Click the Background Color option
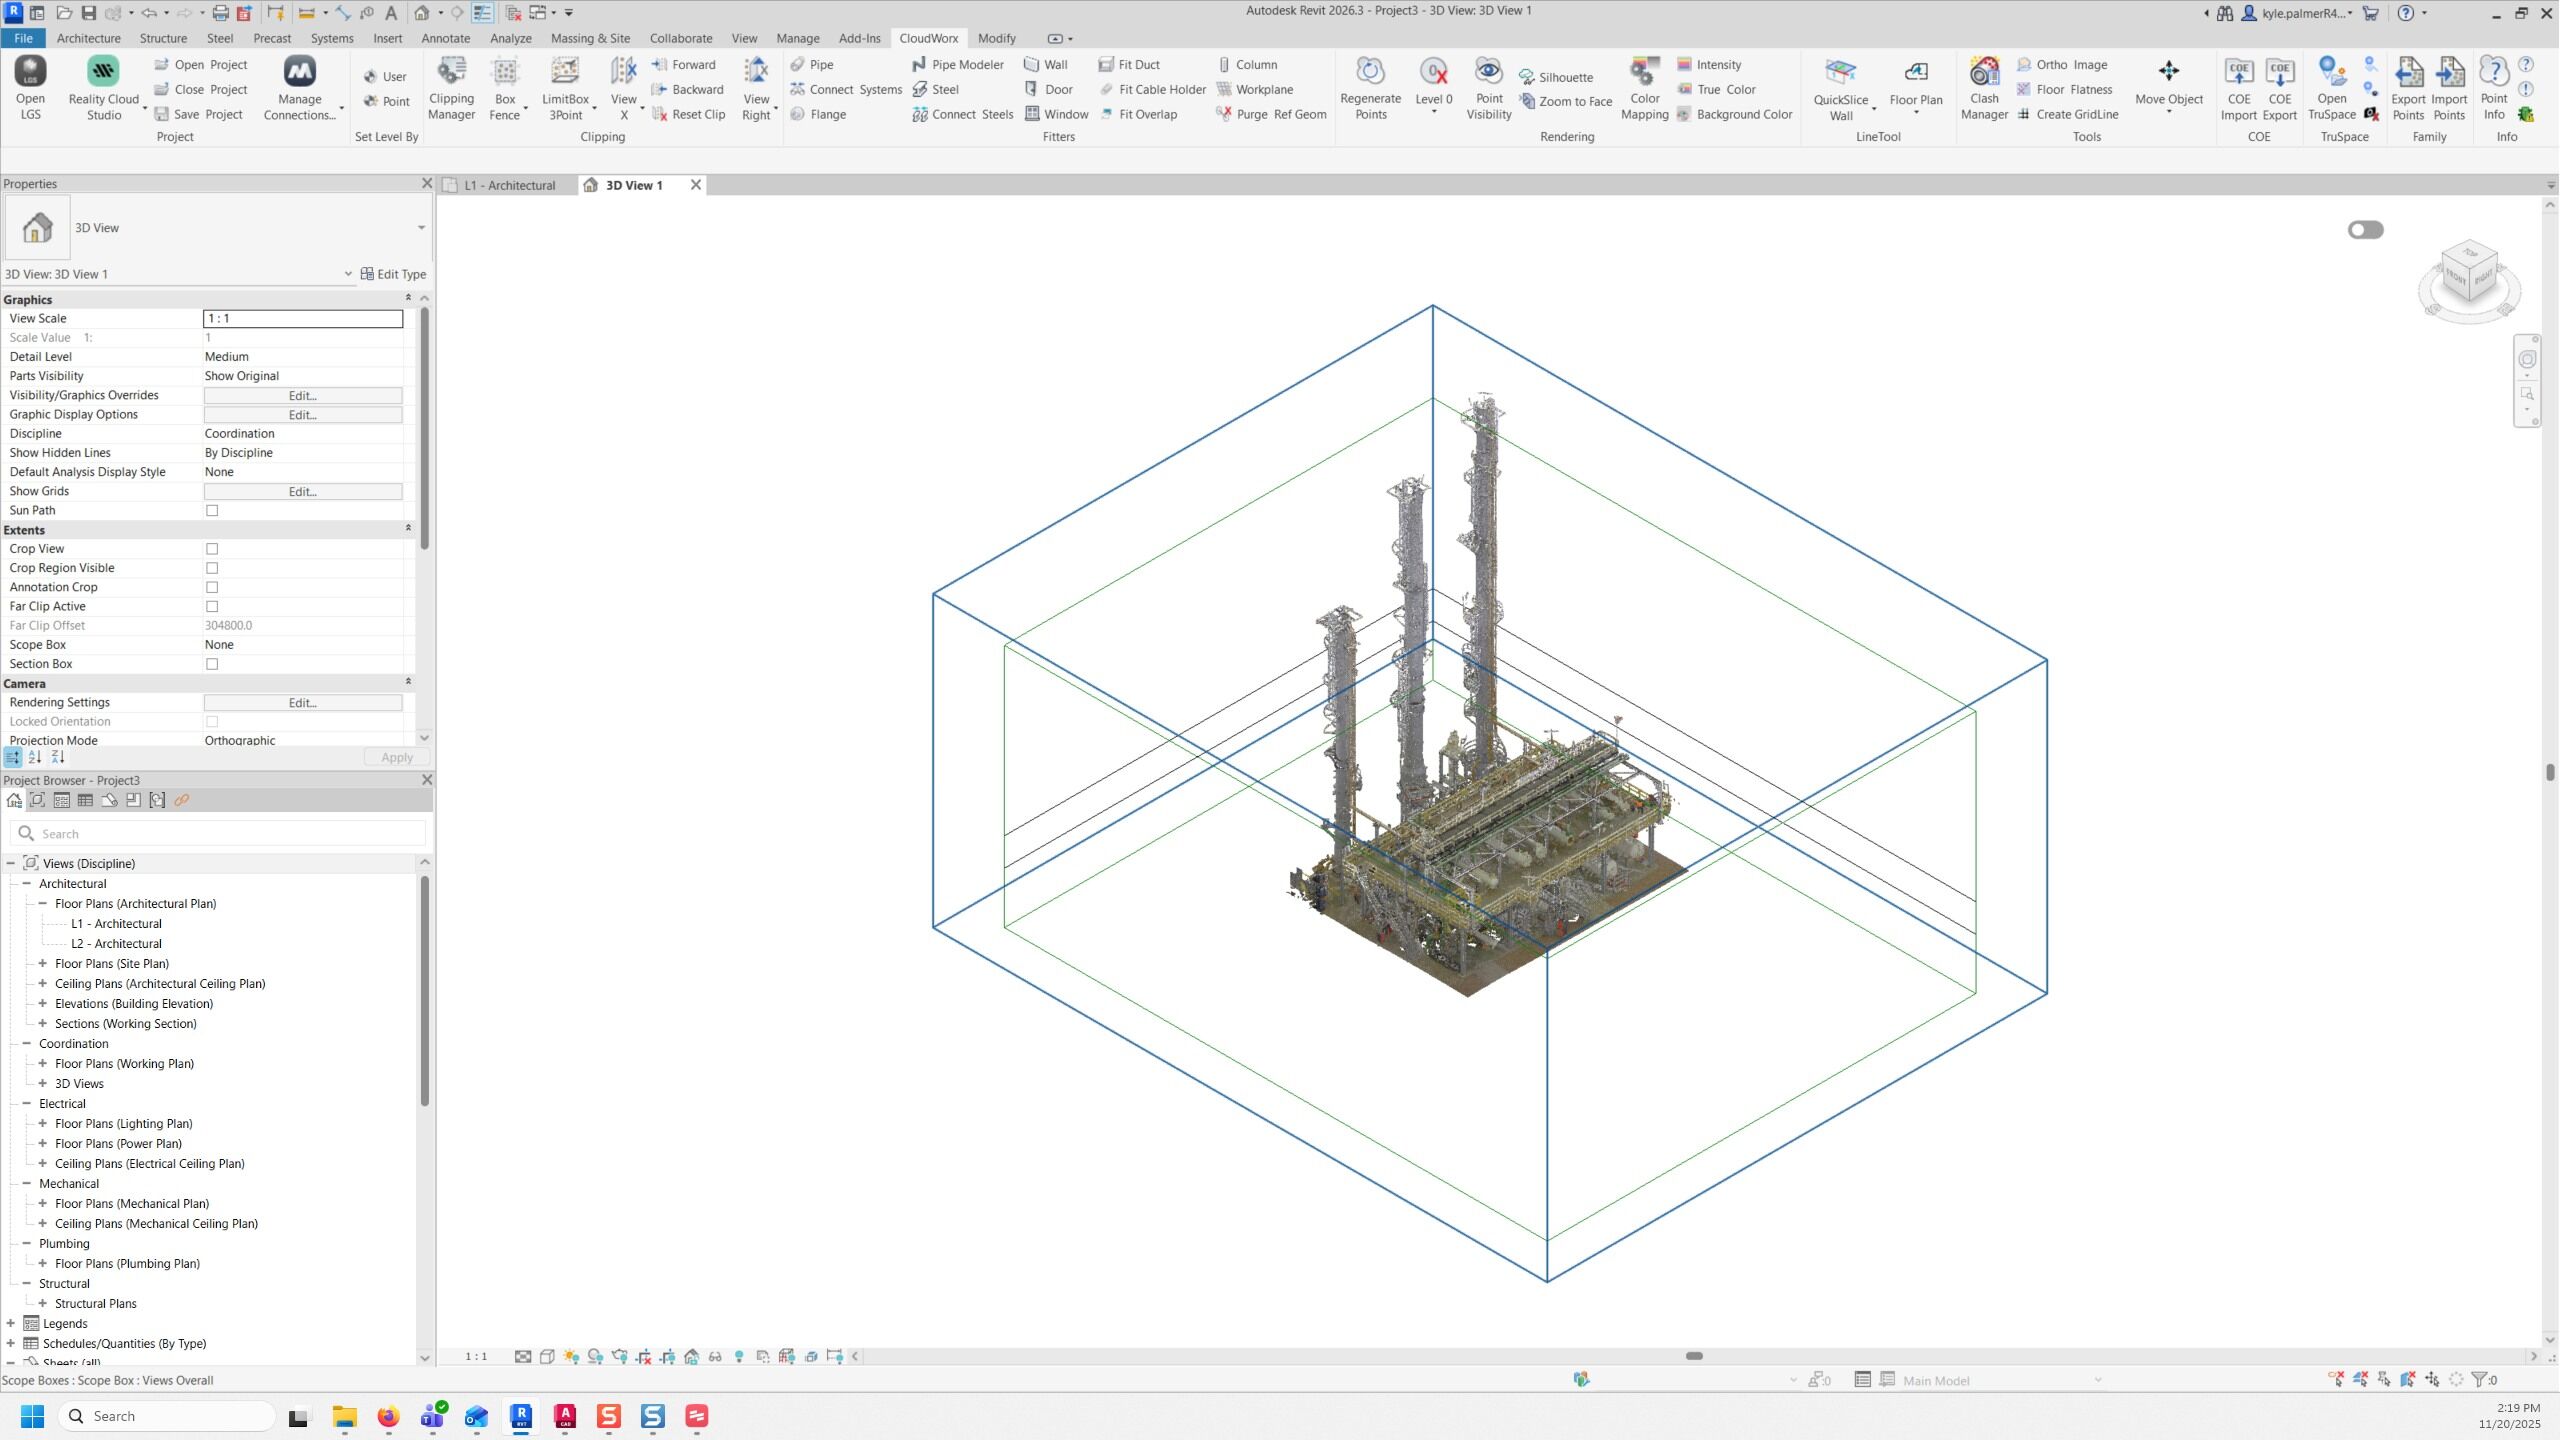This screenshot has height=1440, width=2560. click(1743, 114)
